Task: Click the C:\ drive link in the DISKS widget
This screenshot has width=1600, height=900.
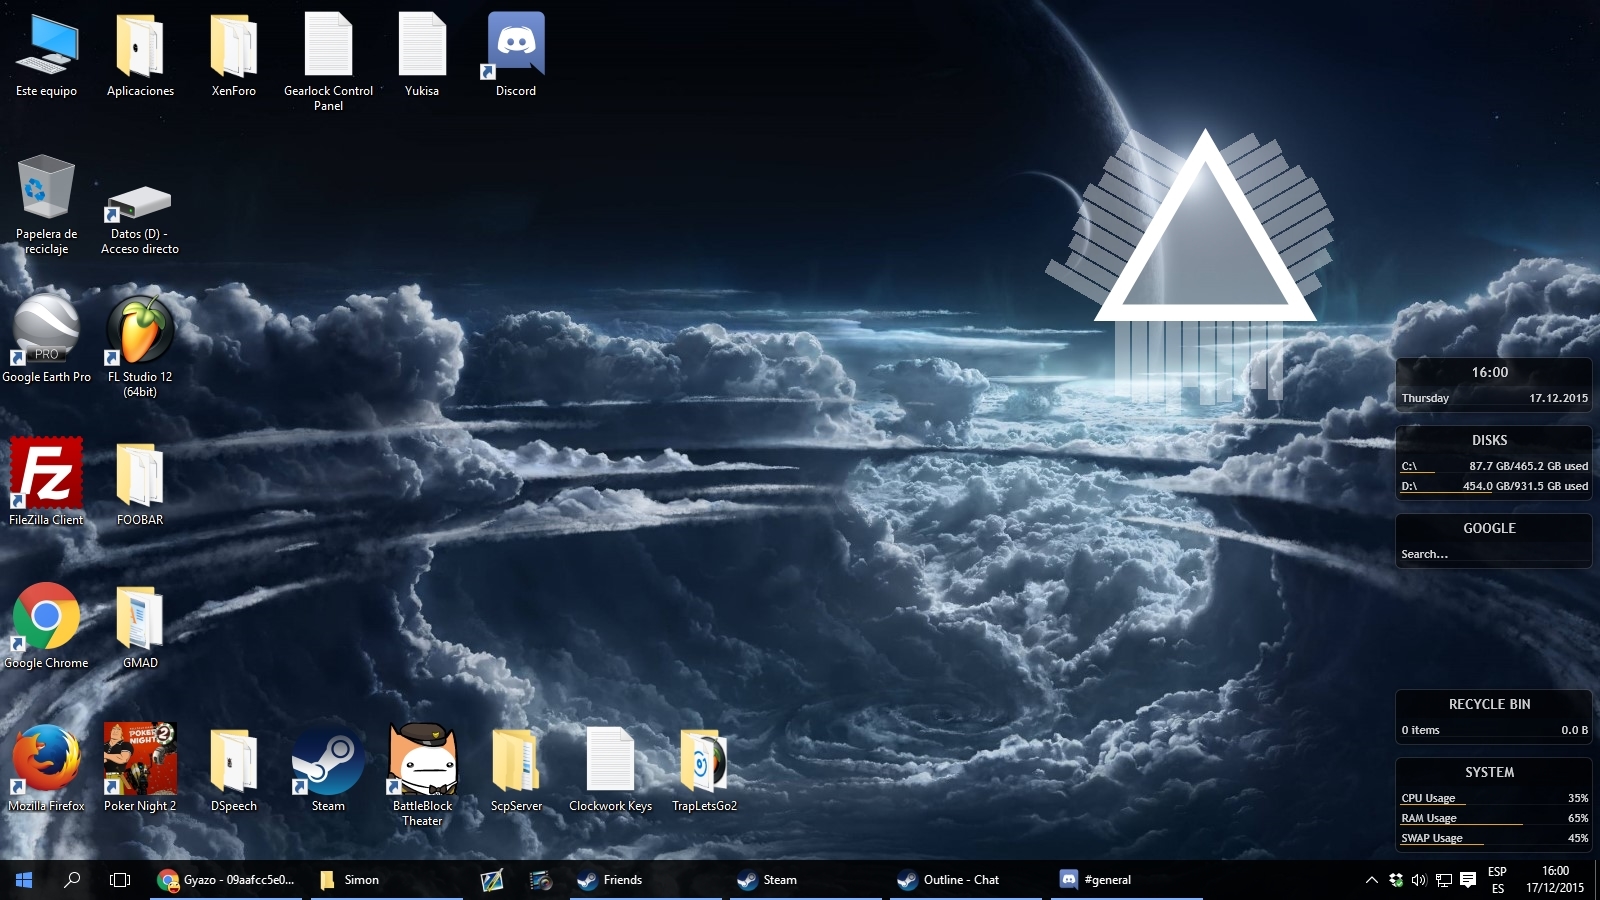Action: click(1409, 466)
